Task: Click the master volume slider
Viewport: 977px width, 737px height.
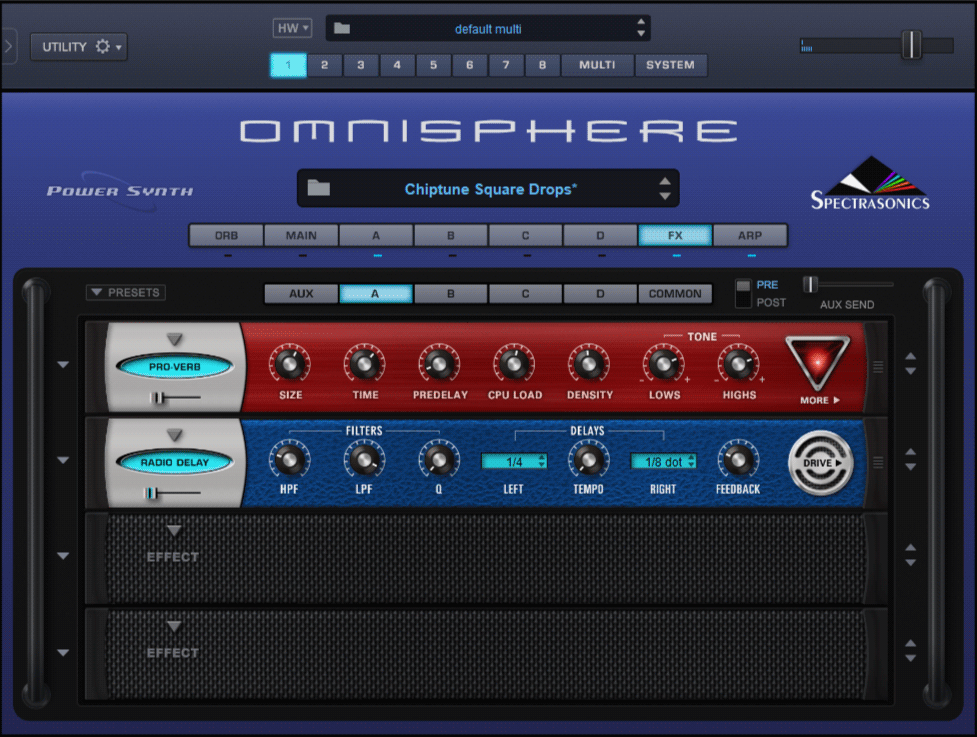Action: 911,45
